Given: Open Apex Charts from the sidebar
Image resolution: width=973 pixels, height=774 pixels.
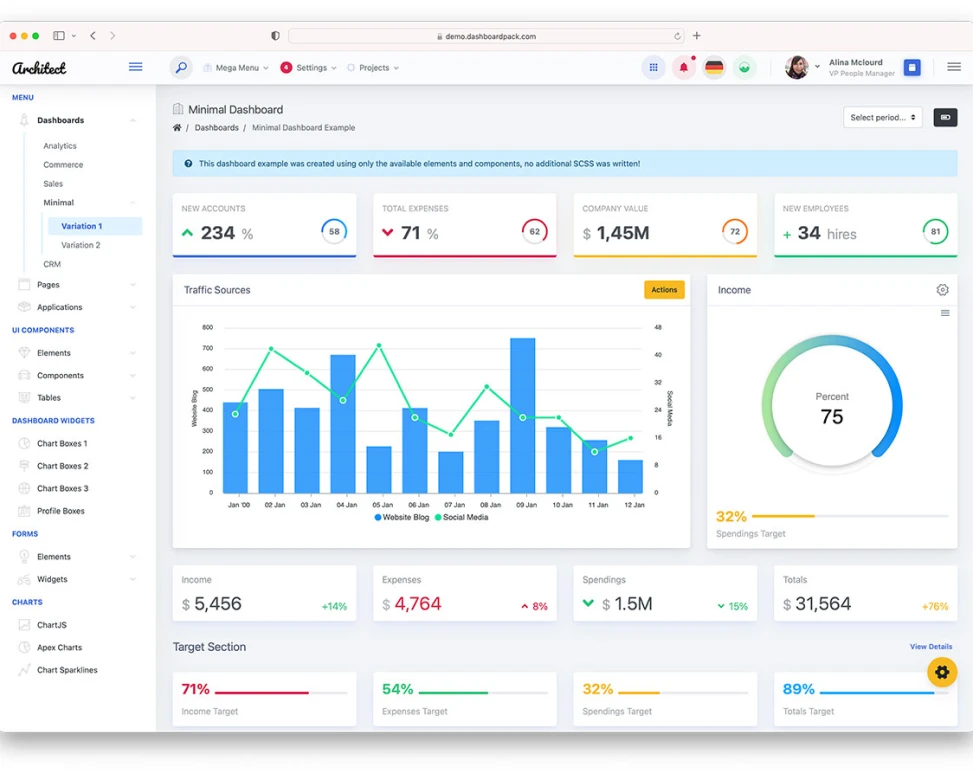Looking at the screenshot, I should tap(59, 647).
